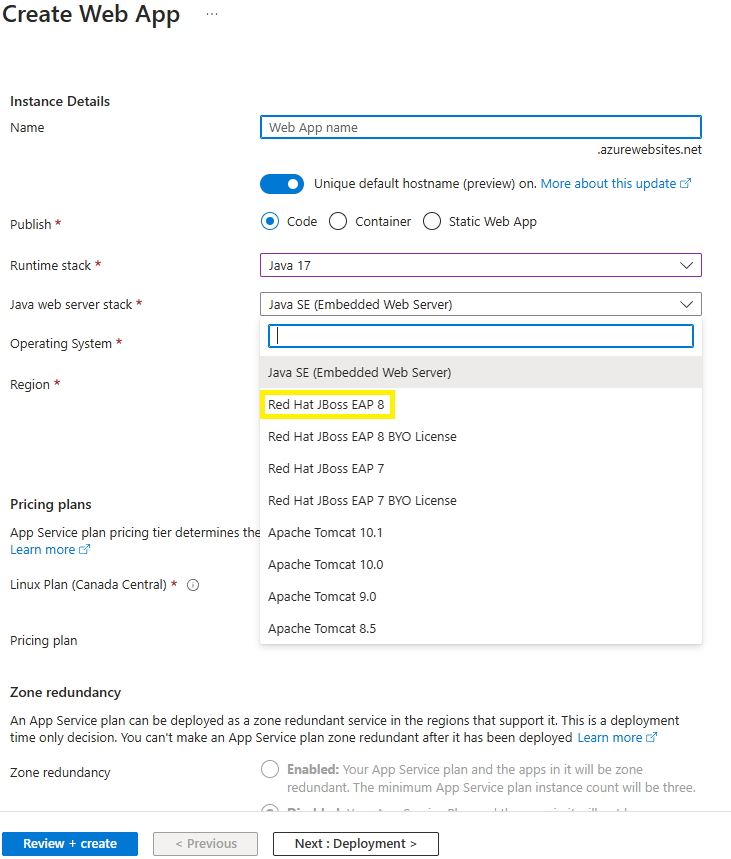The image size is (731, 859).
Task: Click the Review + create button
Action: click(x=70, y=844)
